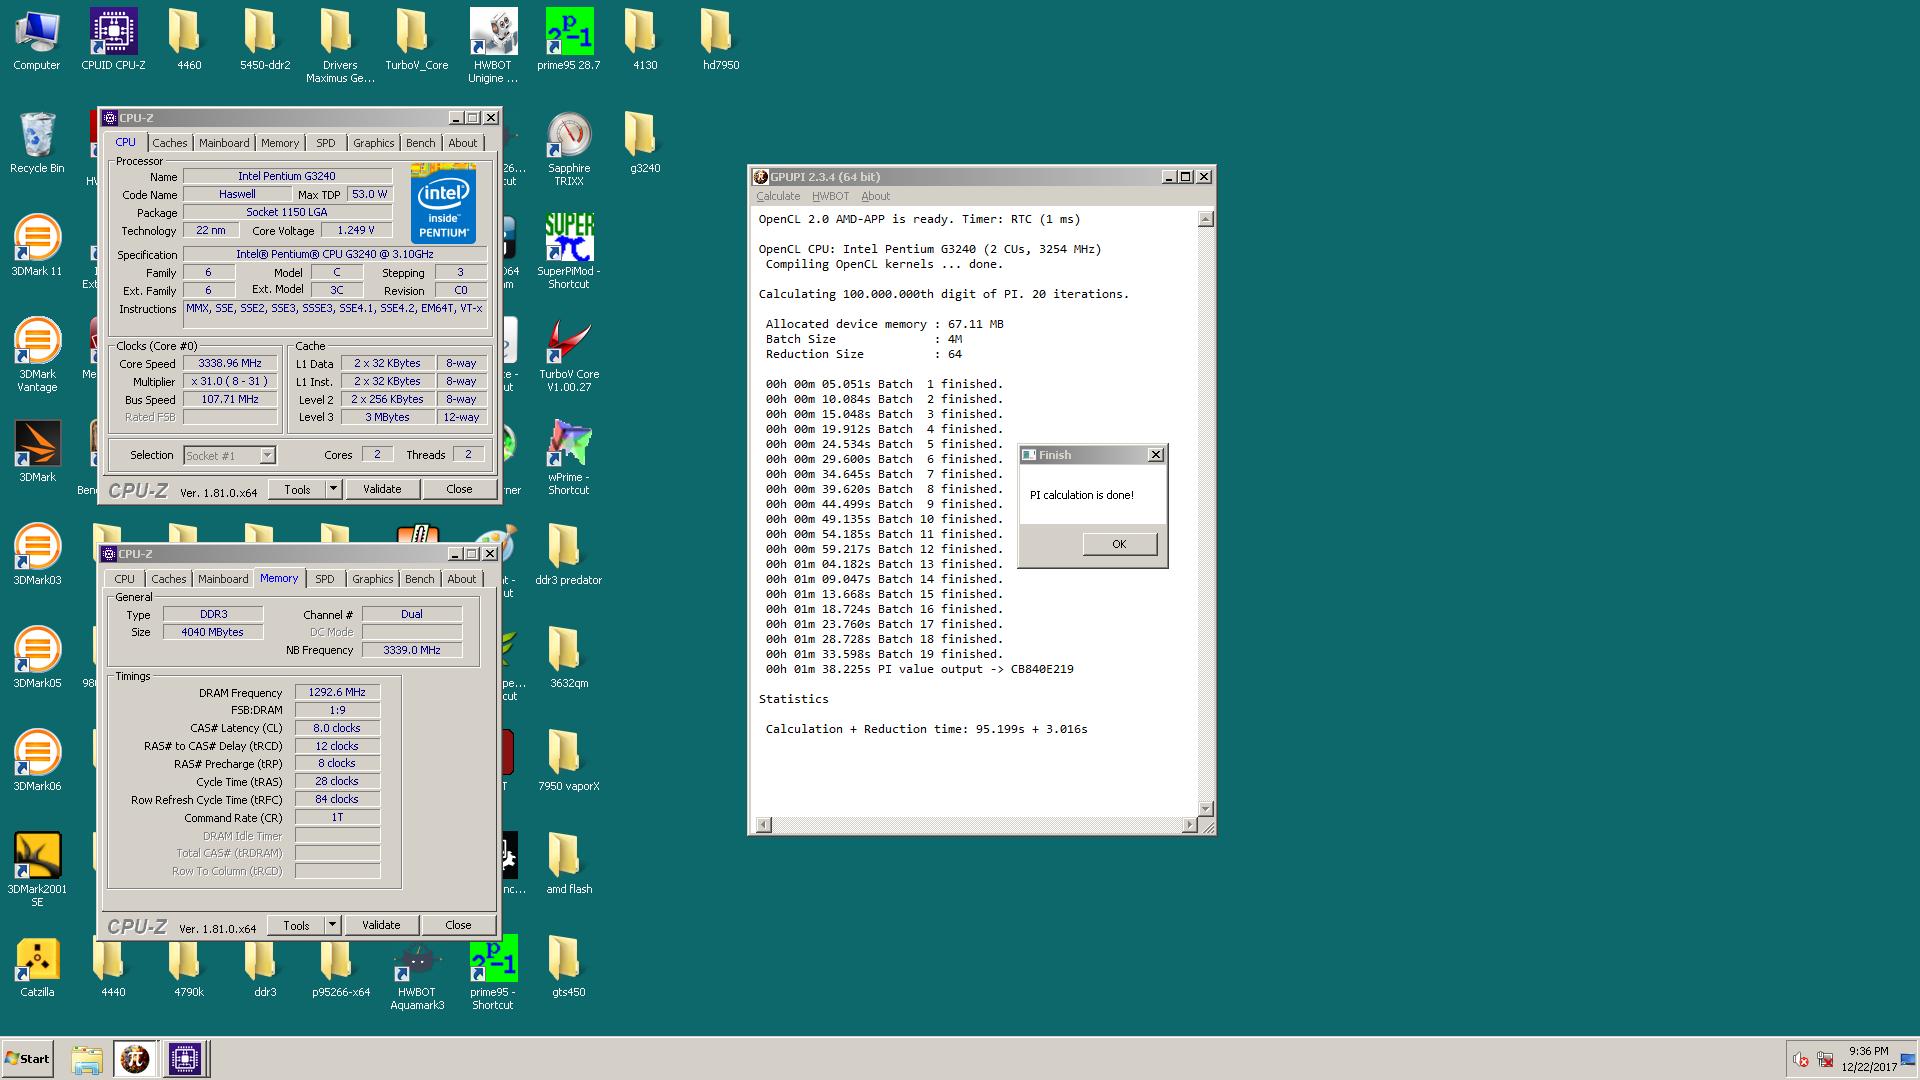Launch Sapphire TRIXX shortcut
Screen dimensions: 1920x1080
(569, 149)
